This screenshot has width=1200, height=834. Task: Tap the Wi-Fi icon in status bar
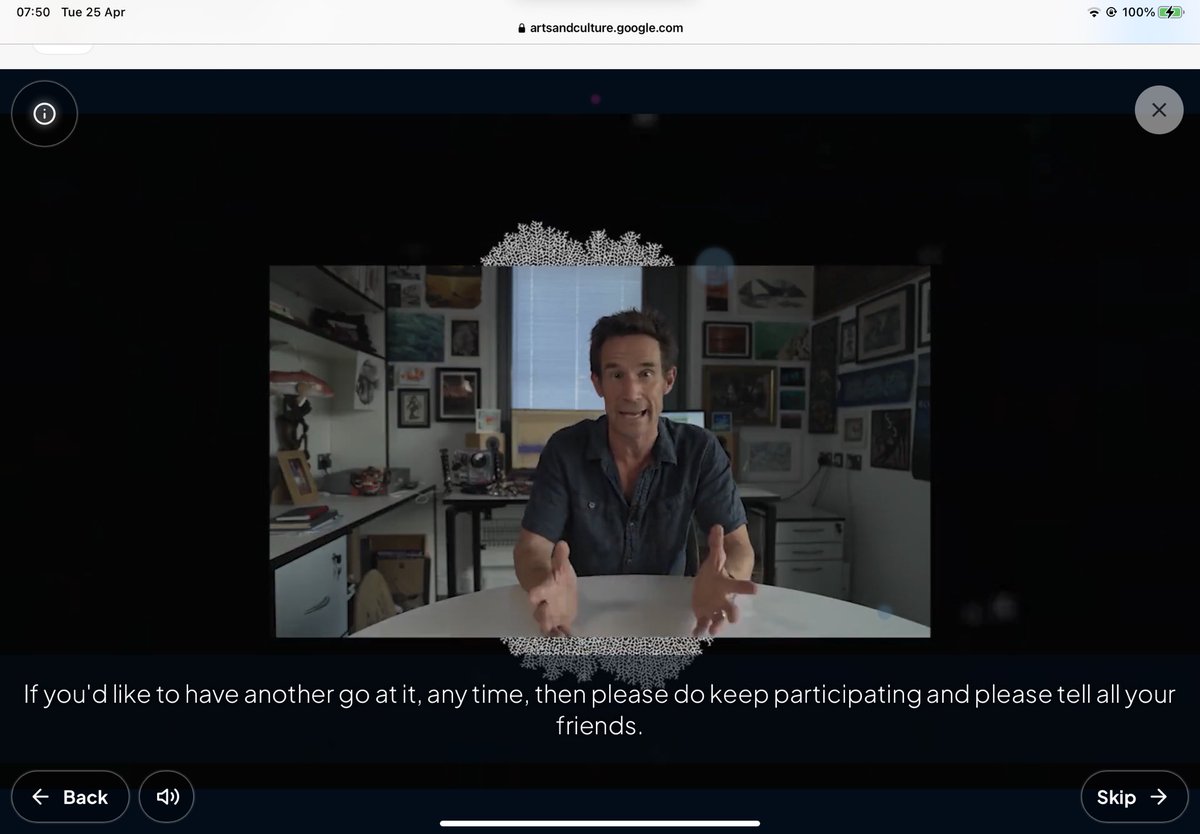(1094, 12)
